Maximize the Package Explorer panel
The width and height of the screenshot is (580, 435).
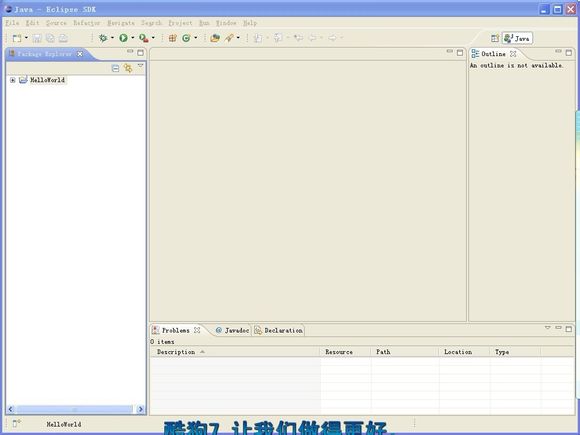click(x=141, y=53)
